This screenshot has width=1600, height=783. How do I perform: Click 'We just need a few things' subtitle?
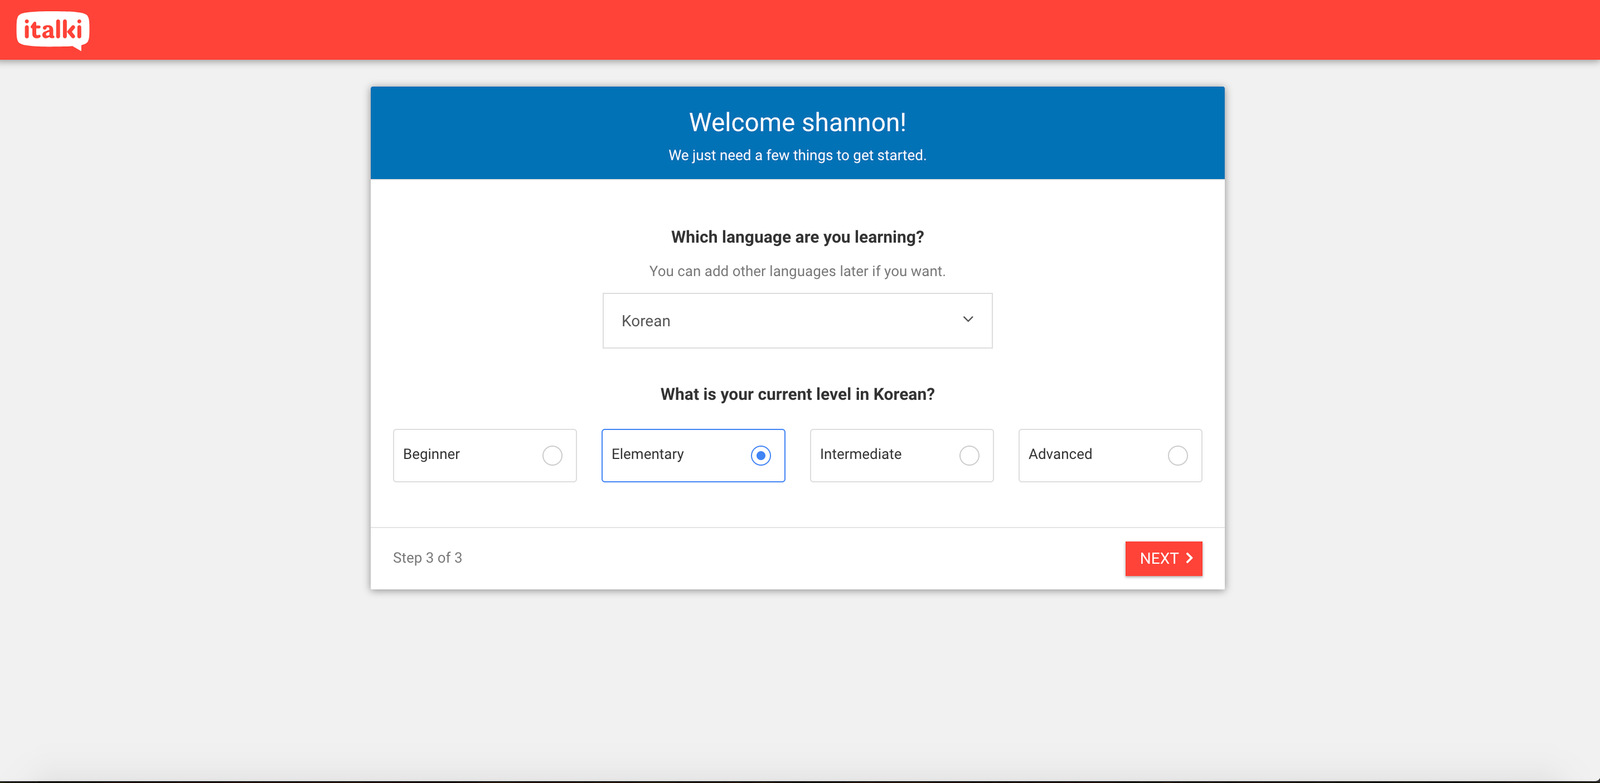coord(797,155)
